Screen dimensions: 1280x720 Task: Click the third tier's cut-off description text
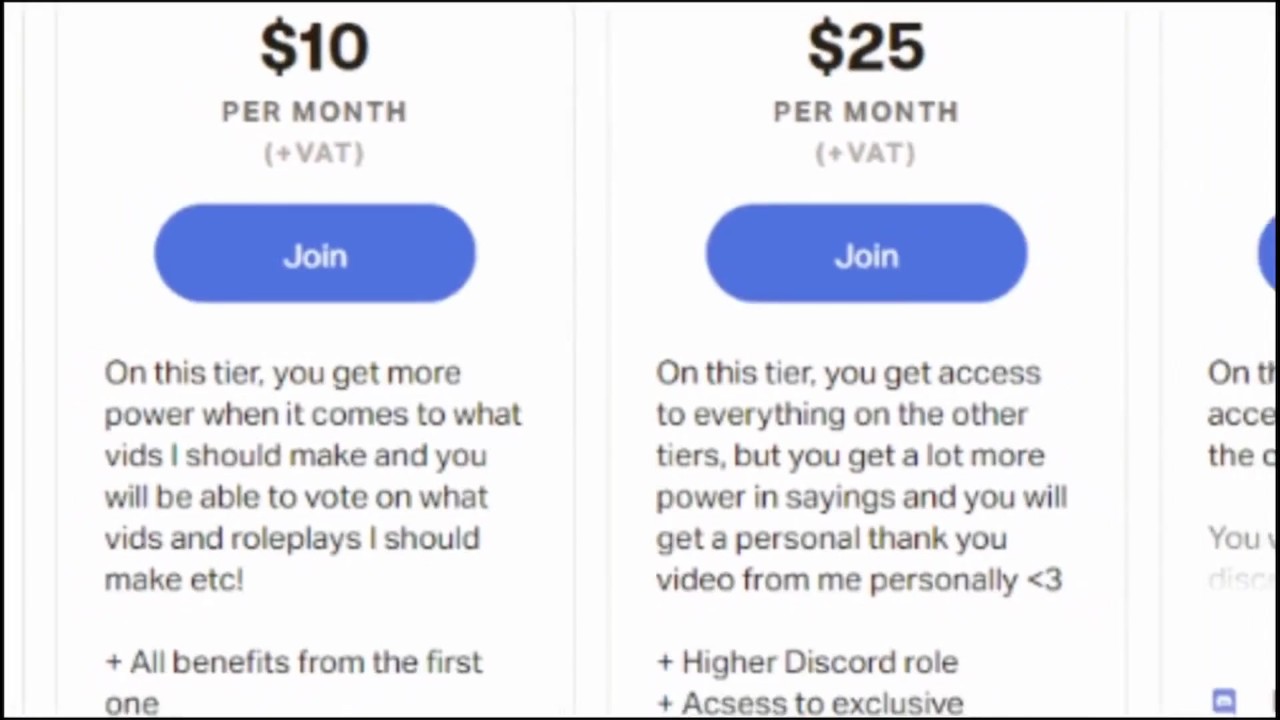click(1240, 414)
